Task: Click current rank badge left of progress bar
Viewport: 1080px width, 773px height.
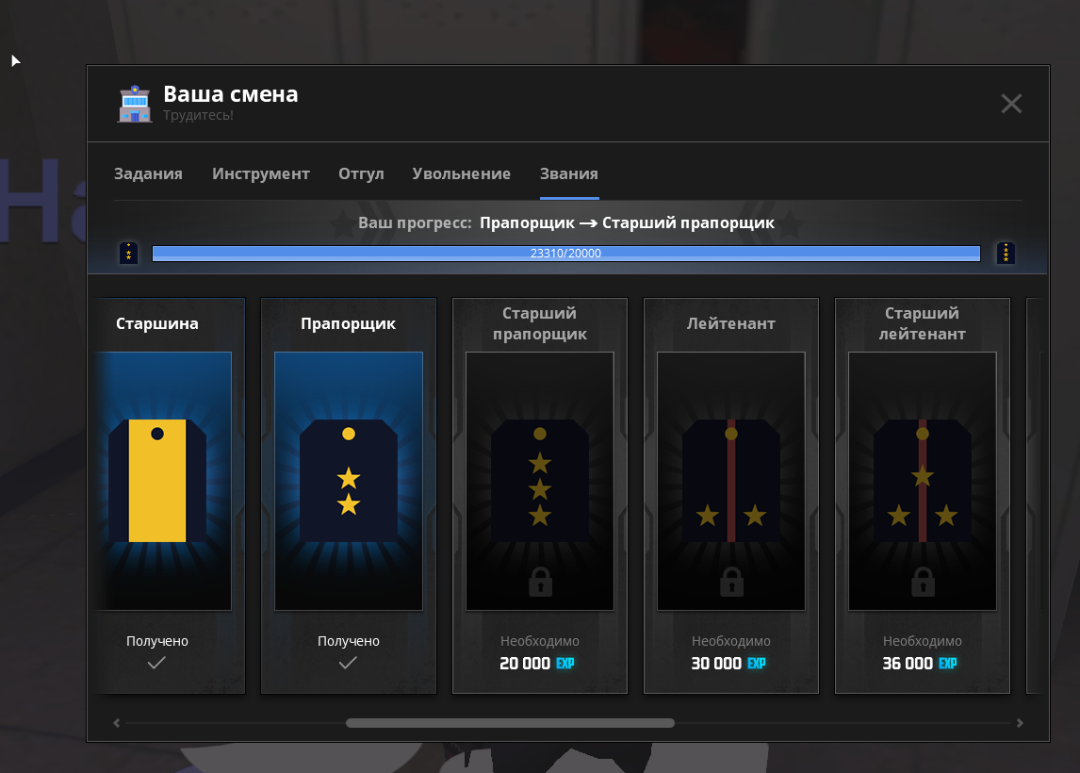Action: coord(129,253)
